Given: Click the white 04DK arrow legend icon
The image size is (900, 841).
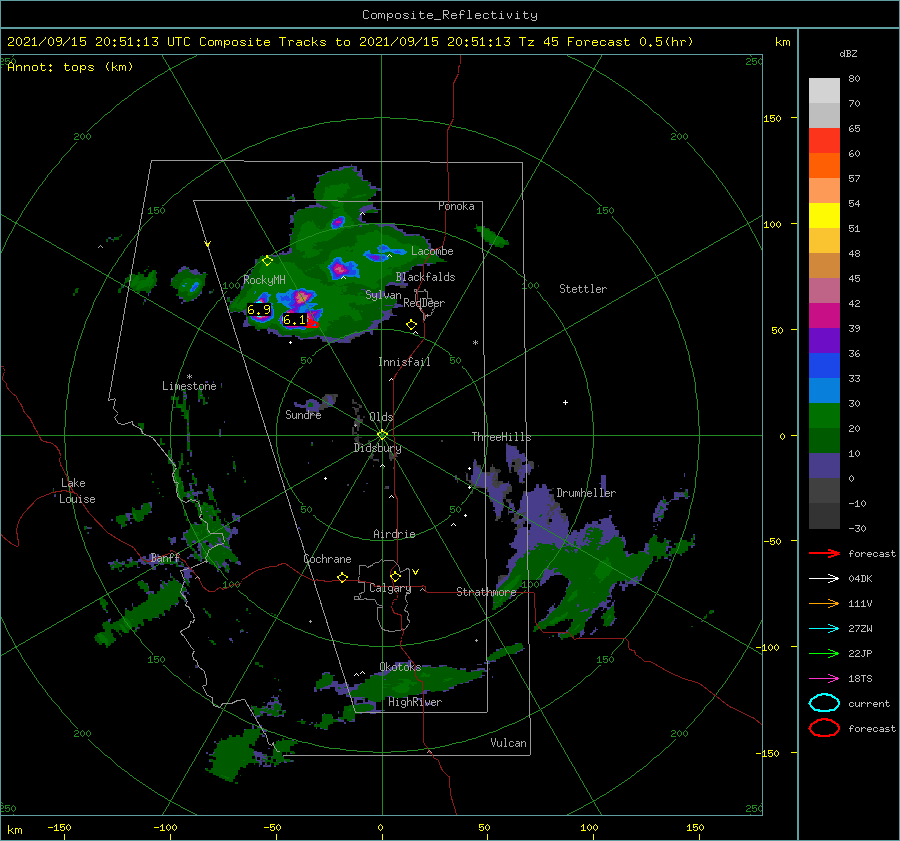Looking at the screenshot, I should [824, 579].
